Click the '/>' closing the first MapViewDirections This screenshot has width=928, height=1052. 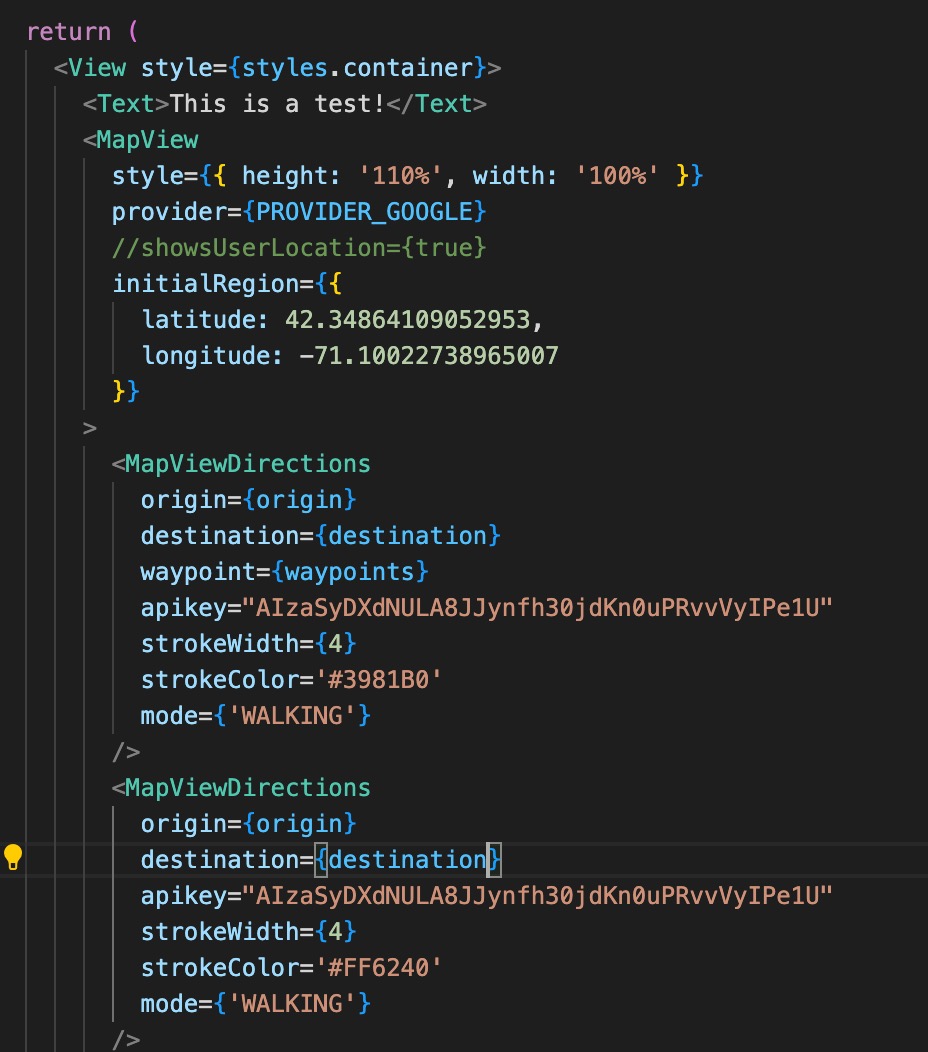[x=126, y=751]
